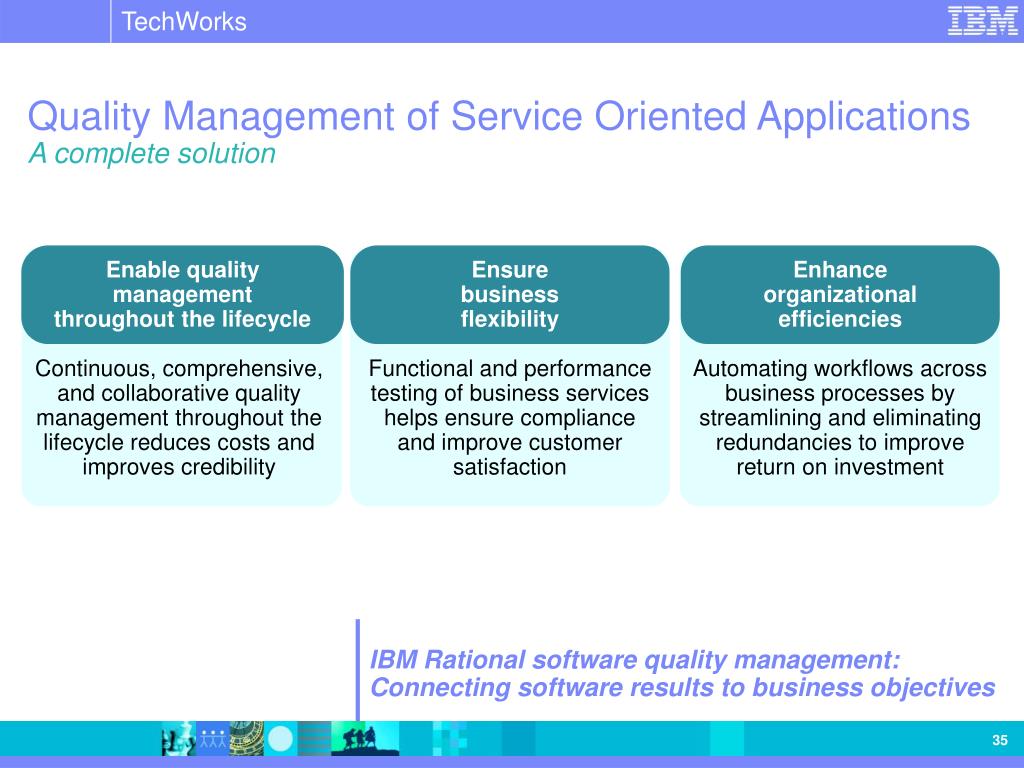The width and height of the screenshot is (1024, 768).
Task: Select 'Connecting software results to business objectives'
Action: 682,688
